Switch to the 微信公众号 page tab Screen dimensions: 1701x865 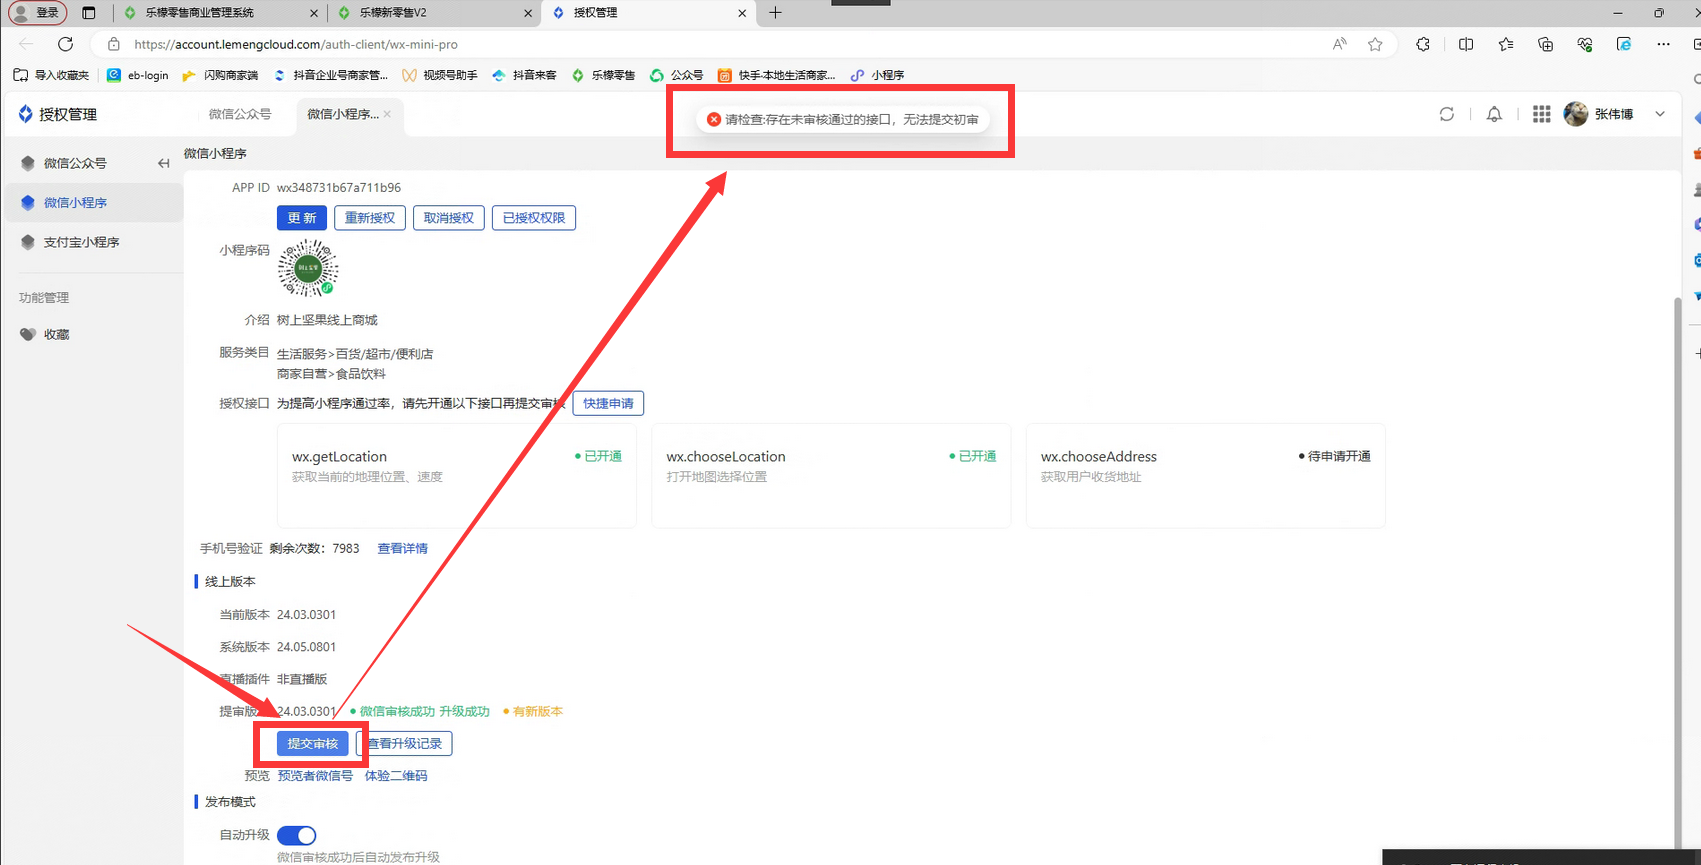pyautogui.click(x=240, y=114)
